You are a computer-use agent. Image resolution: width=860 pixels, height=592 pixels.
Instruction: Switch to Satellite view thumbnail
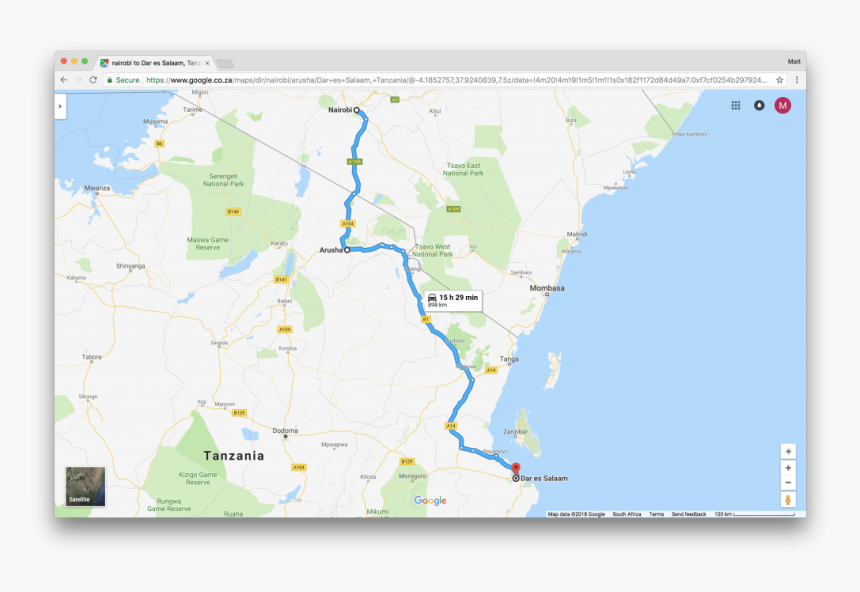86,486
